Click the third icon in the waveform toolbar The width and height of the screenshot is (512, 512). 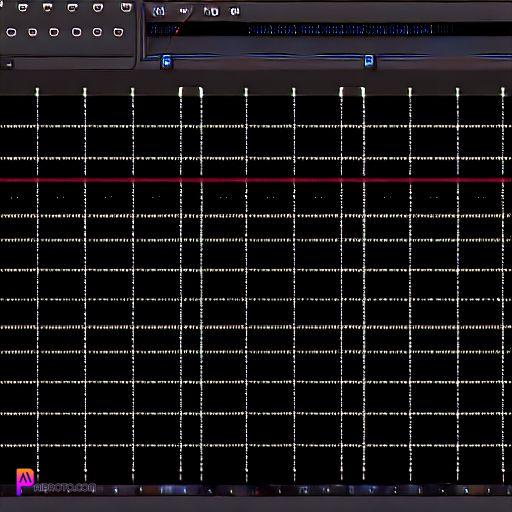211,12
